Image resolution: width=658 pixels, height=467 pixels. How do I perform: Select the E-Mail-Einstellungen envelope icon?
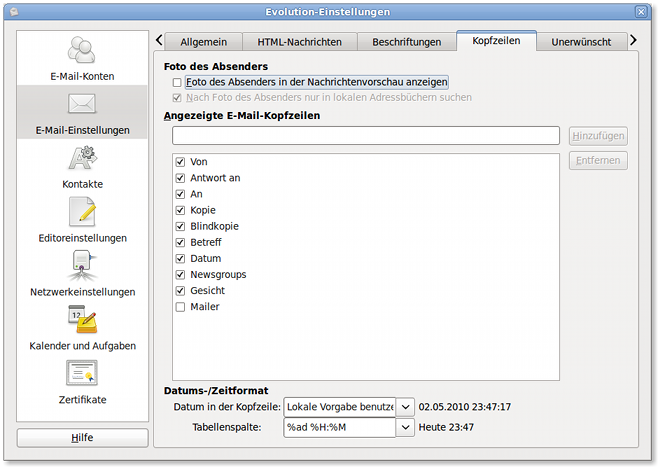[x=82, y=104]
